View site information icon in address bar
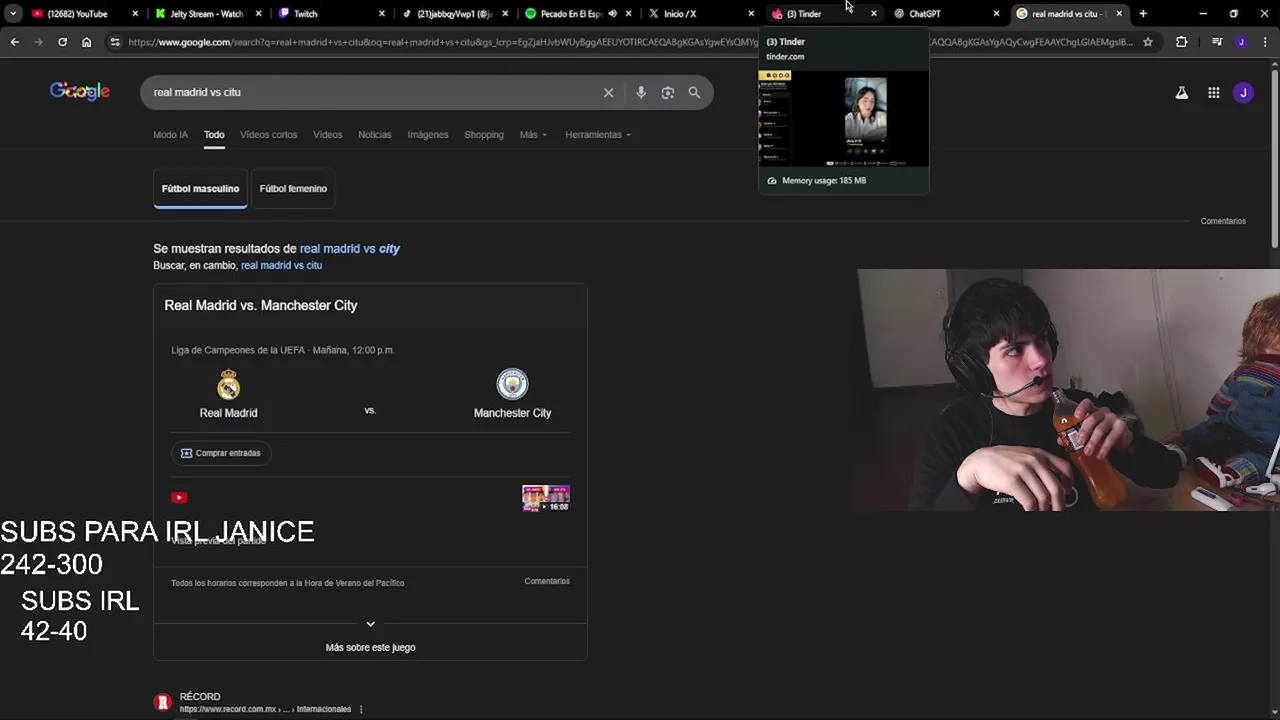 click(115, 42)
